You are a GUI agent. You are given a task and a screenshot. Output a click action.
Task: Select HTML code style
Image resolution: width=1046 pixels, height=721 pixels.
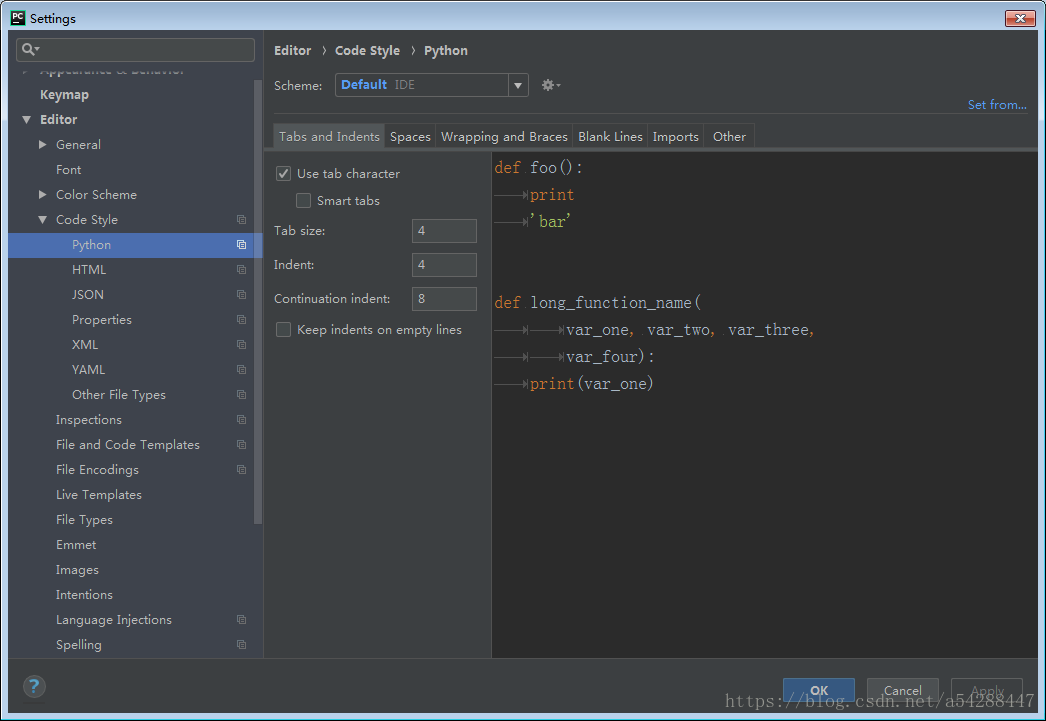(89, 269)
